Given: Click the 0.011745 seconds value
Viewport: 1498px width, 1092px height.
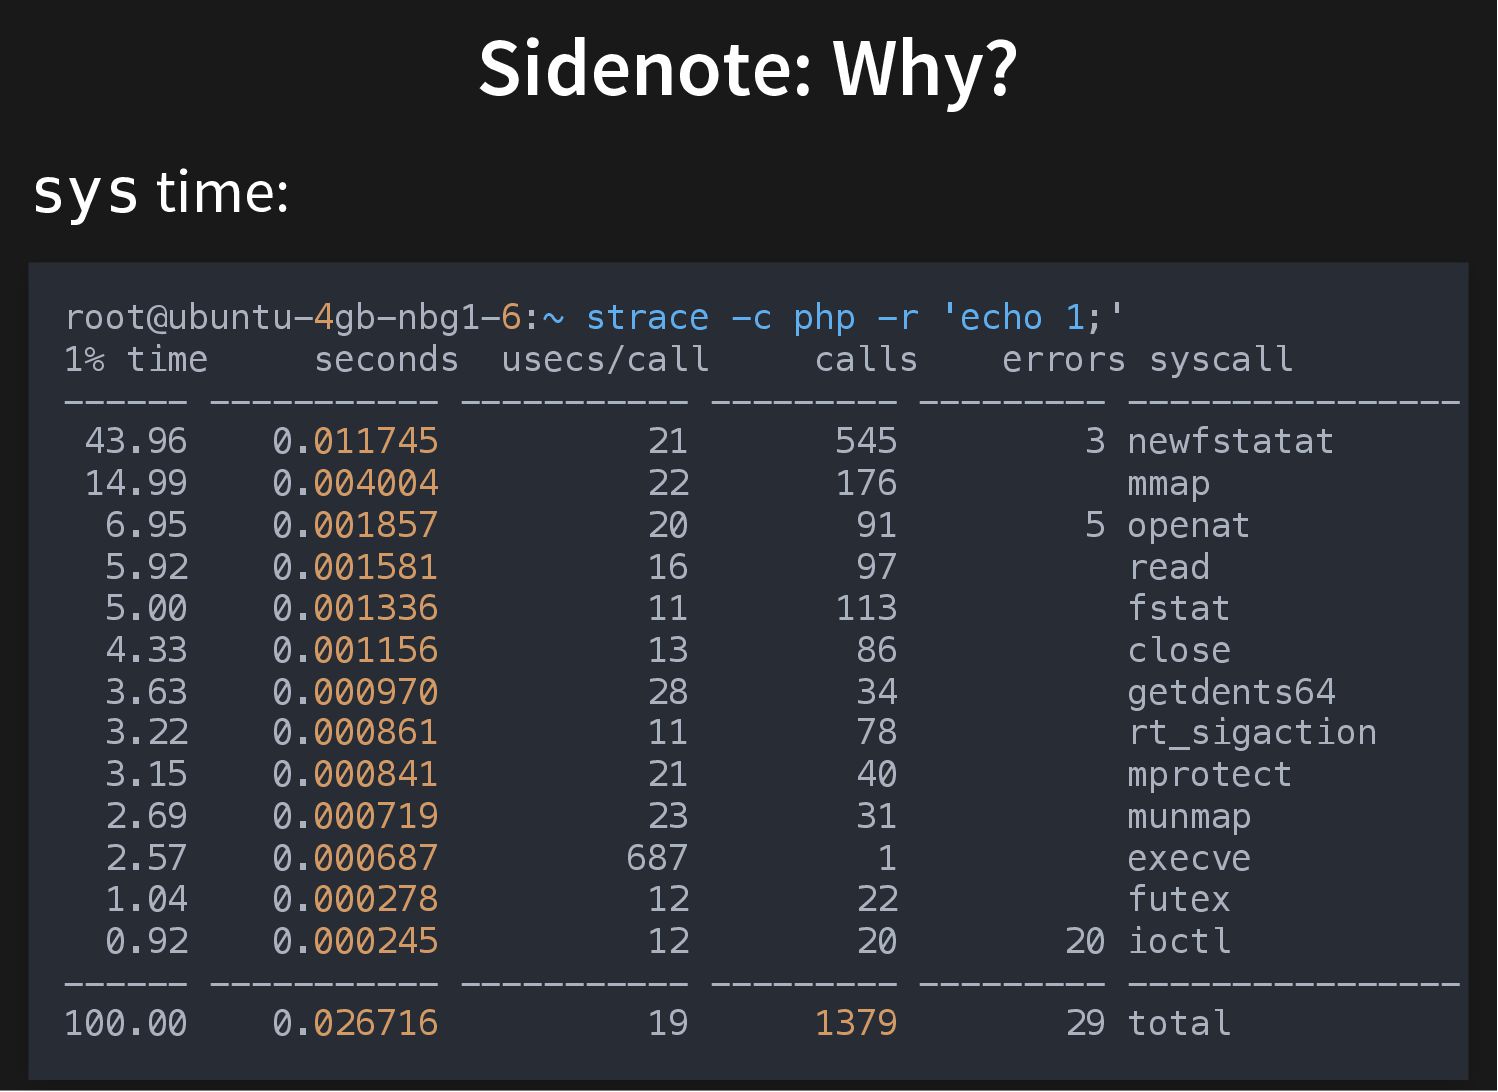Looking at the screenshot, I should pyautogui.click(x=355, y=442).
